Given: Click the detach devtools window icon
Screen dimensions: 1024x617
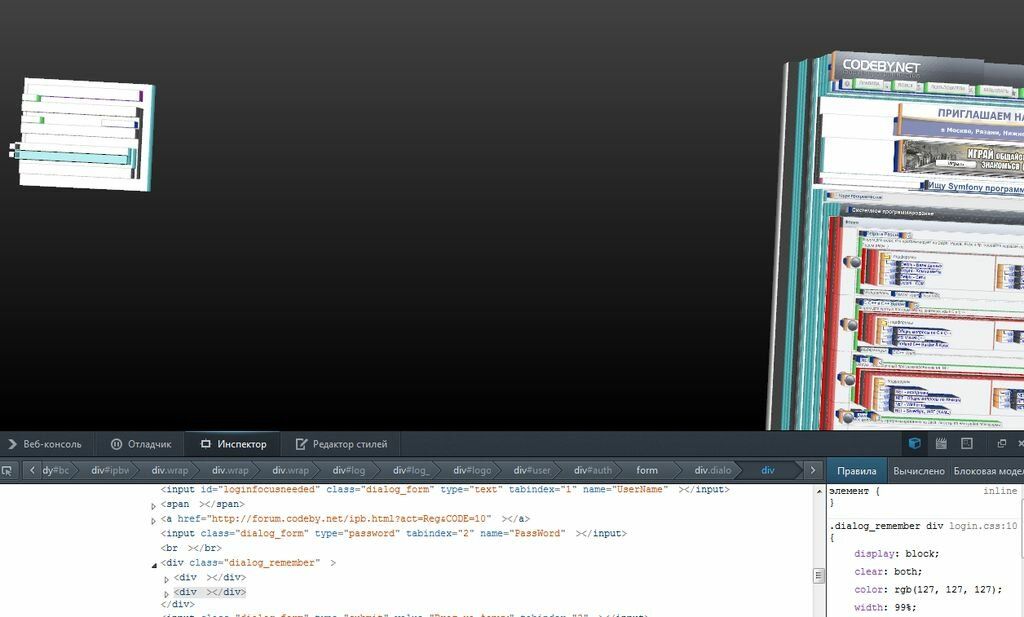Looking at the screenshot, I should [1001, 443].
